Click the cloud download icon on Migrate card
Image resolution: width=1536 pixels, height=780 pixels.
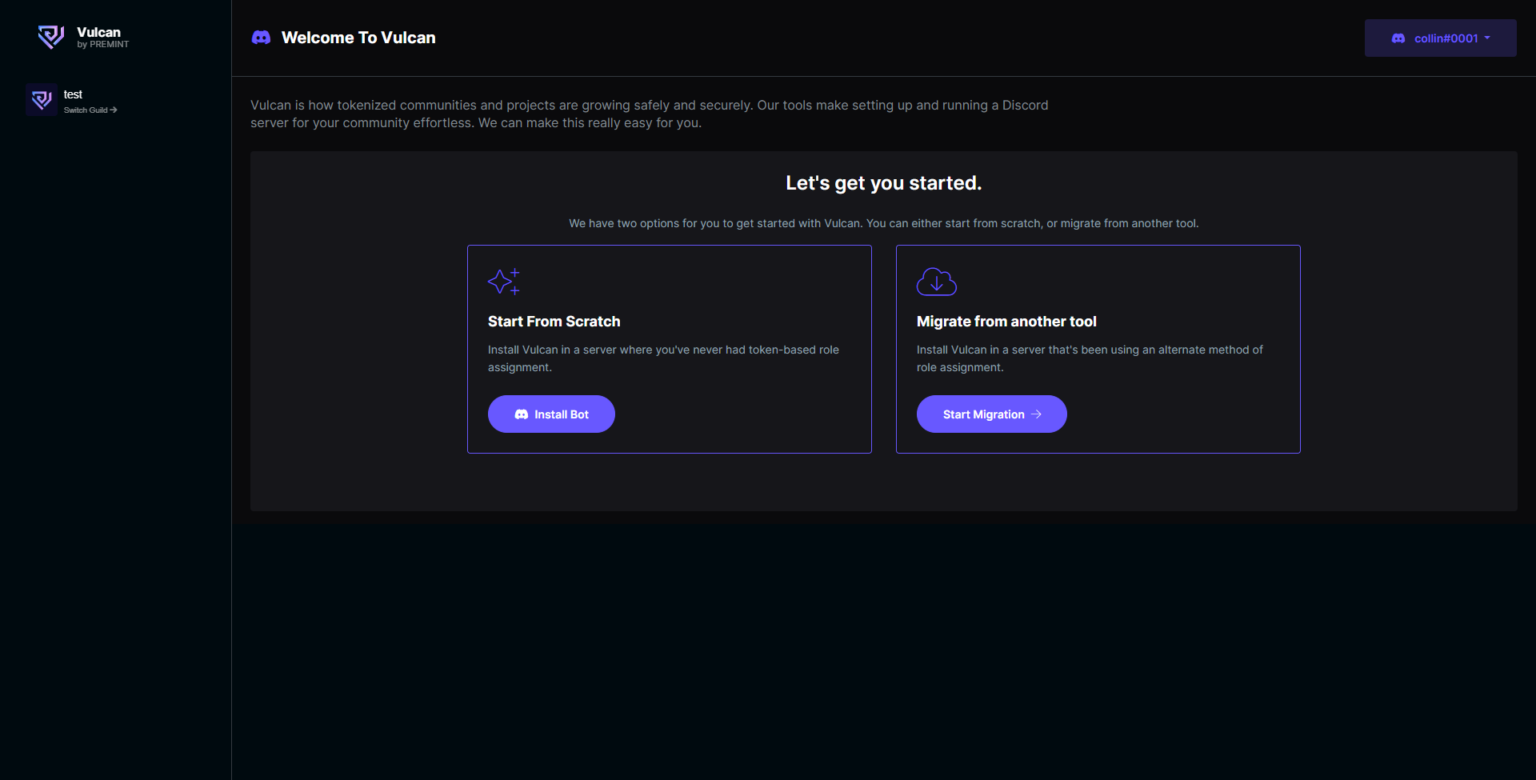(936, 281)
